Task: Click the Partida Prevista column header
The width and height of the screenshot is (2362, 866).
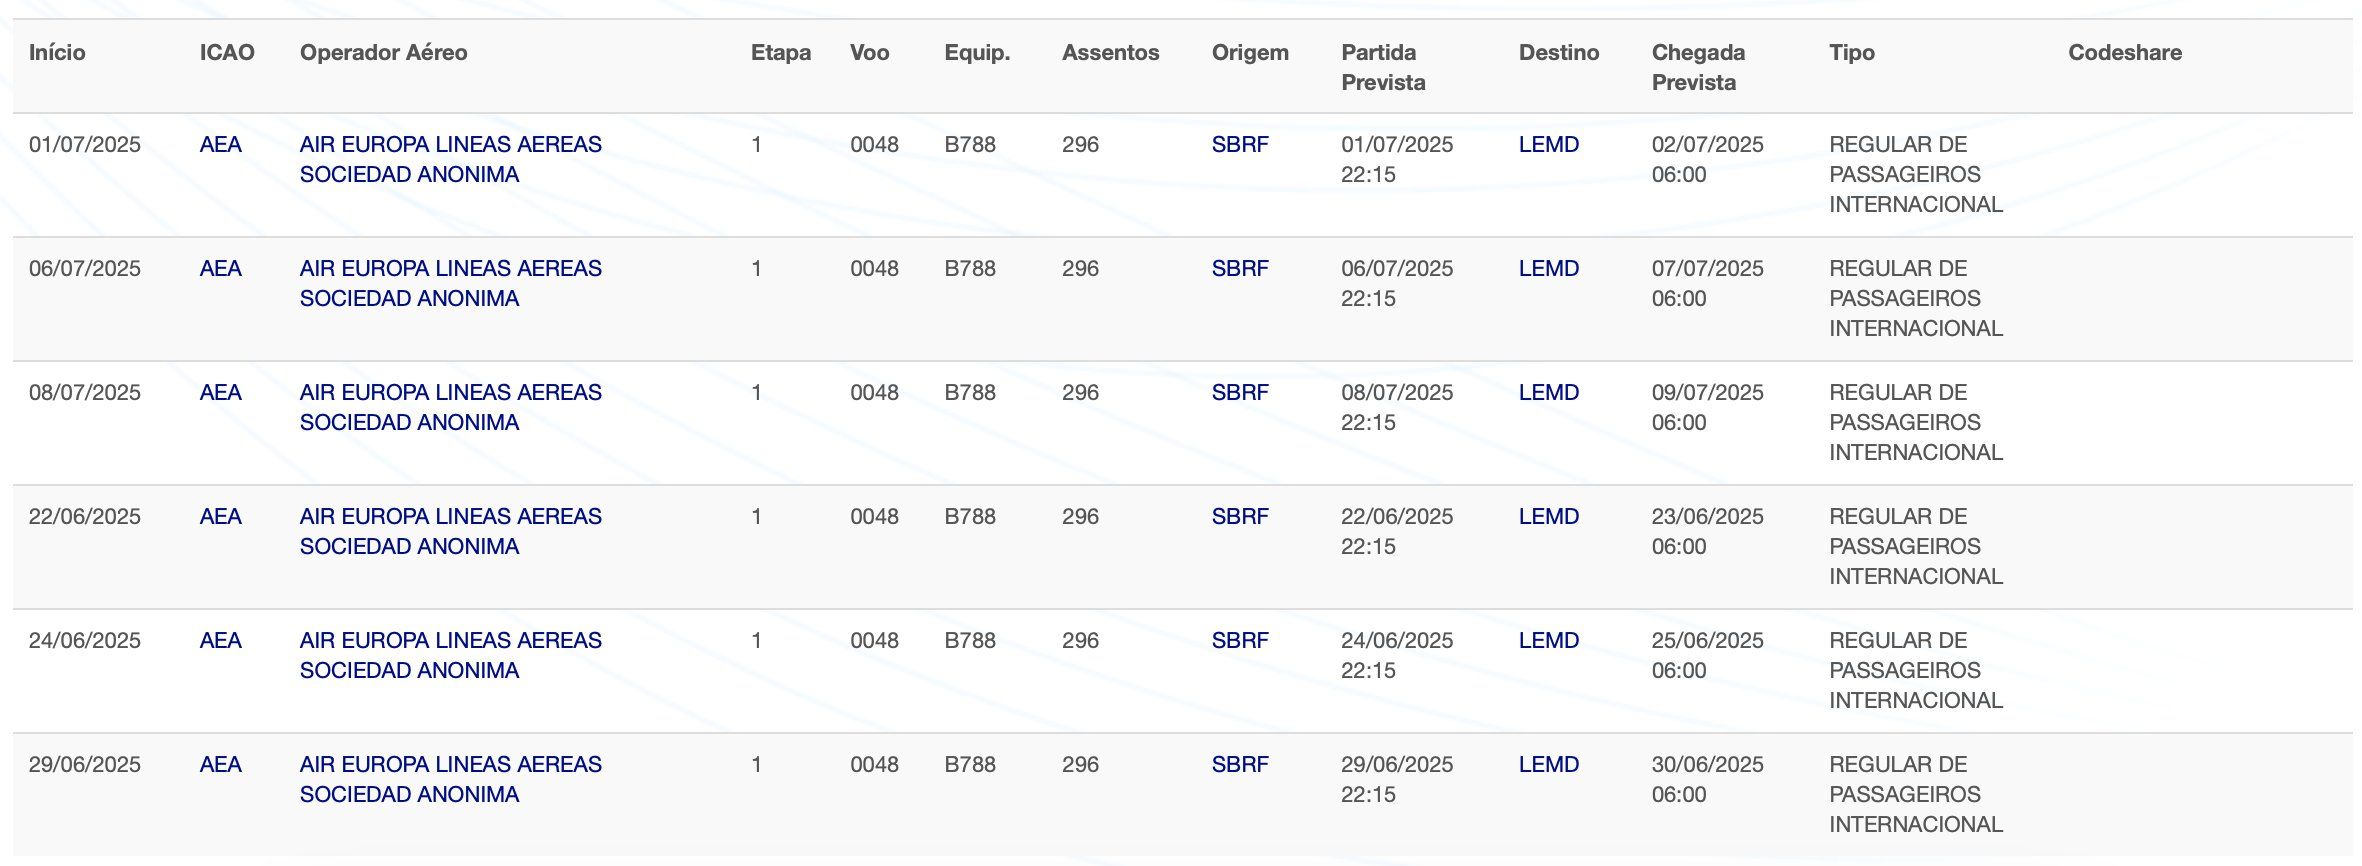Action: click(1383, 67)
